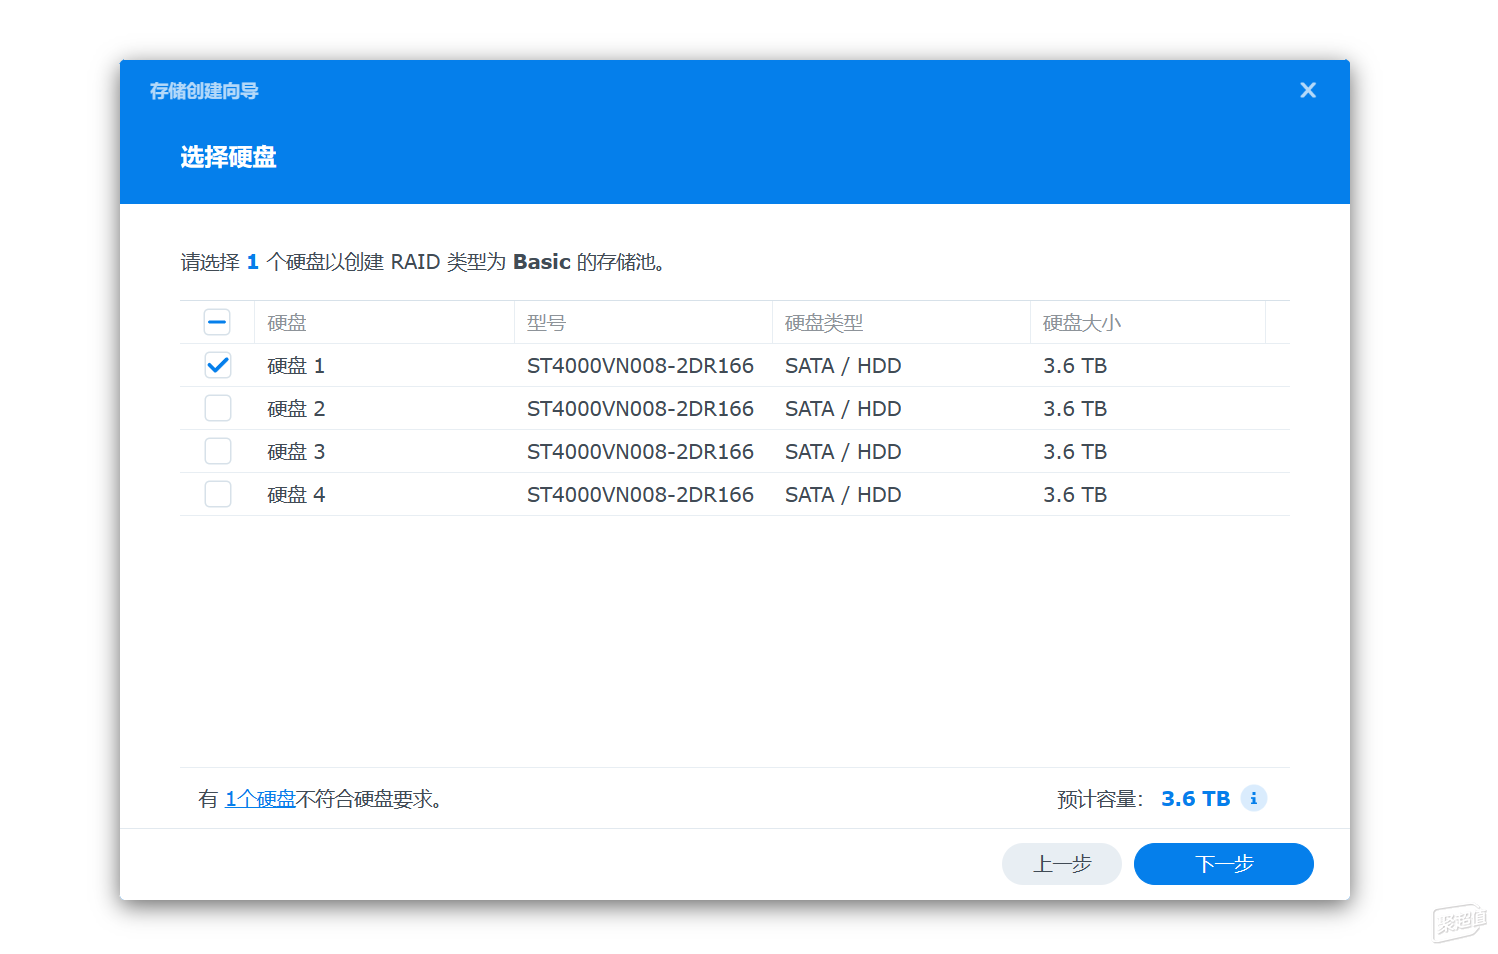Click the capacity info icon next to 3.6 TB
The image size is (1498, 954).
point(1253,798)
